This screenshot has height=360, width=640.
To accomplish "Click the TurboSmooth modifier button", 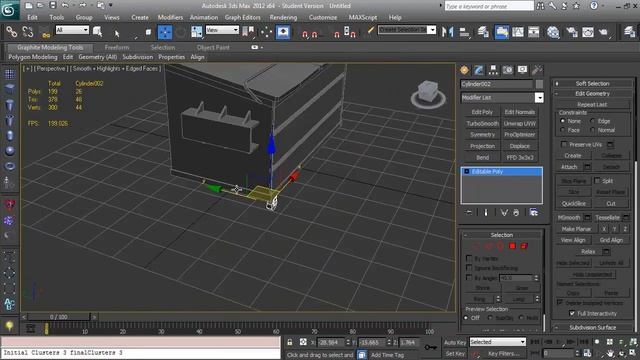I will [x=482, y=123].
